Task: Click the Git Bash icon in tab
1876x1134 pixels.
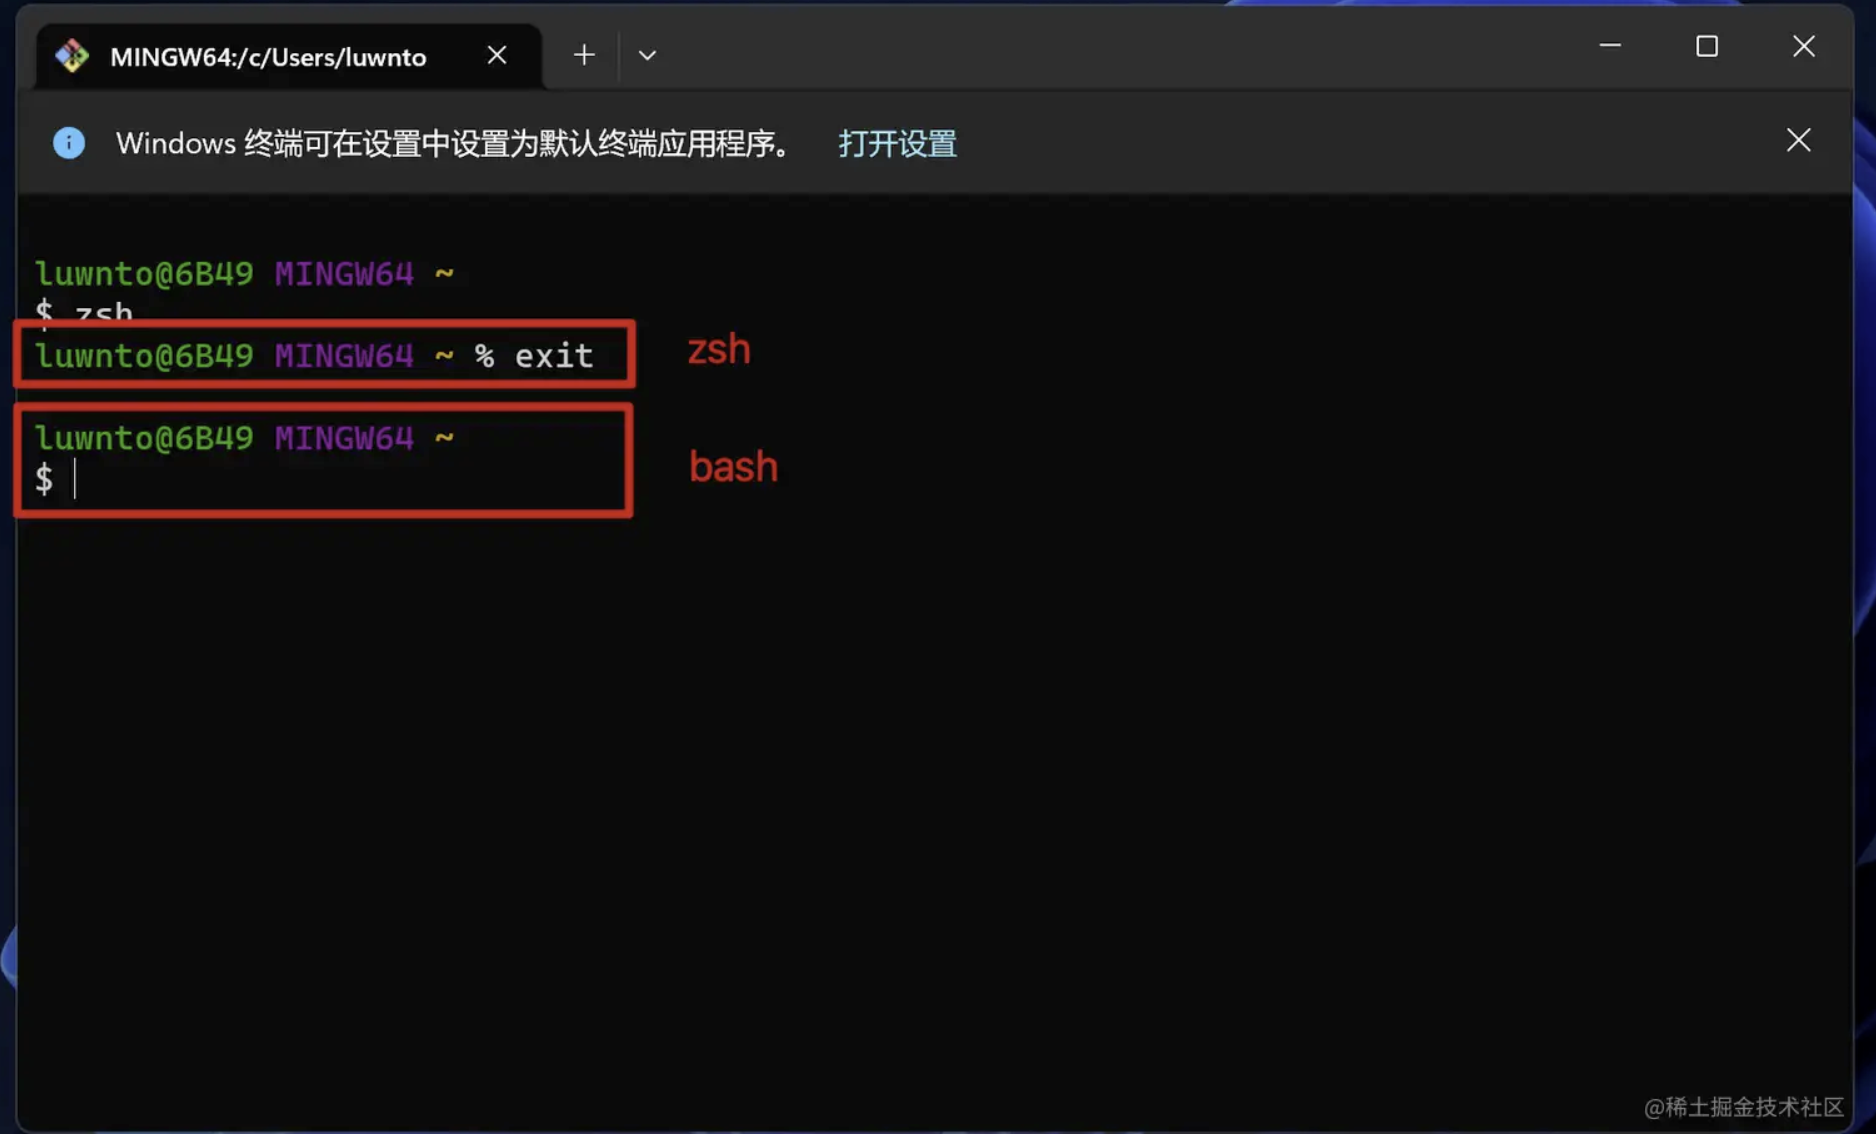Action: pos(72,56)
